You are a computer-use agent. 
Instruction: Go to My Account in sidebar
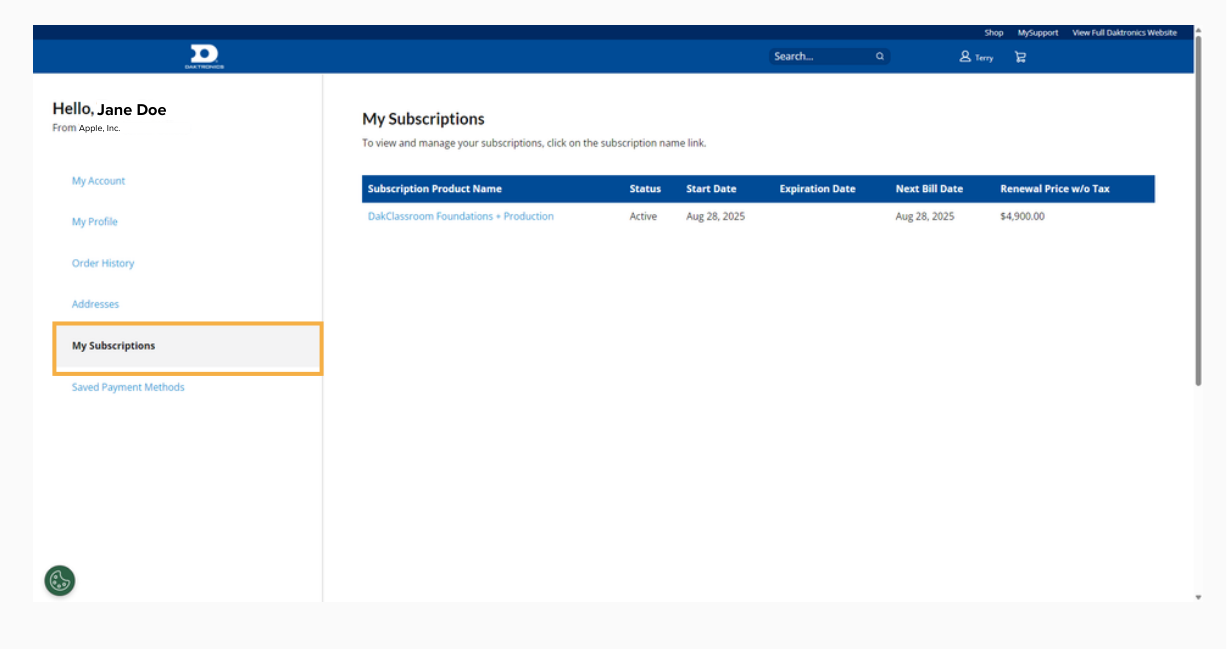point(98,181)
